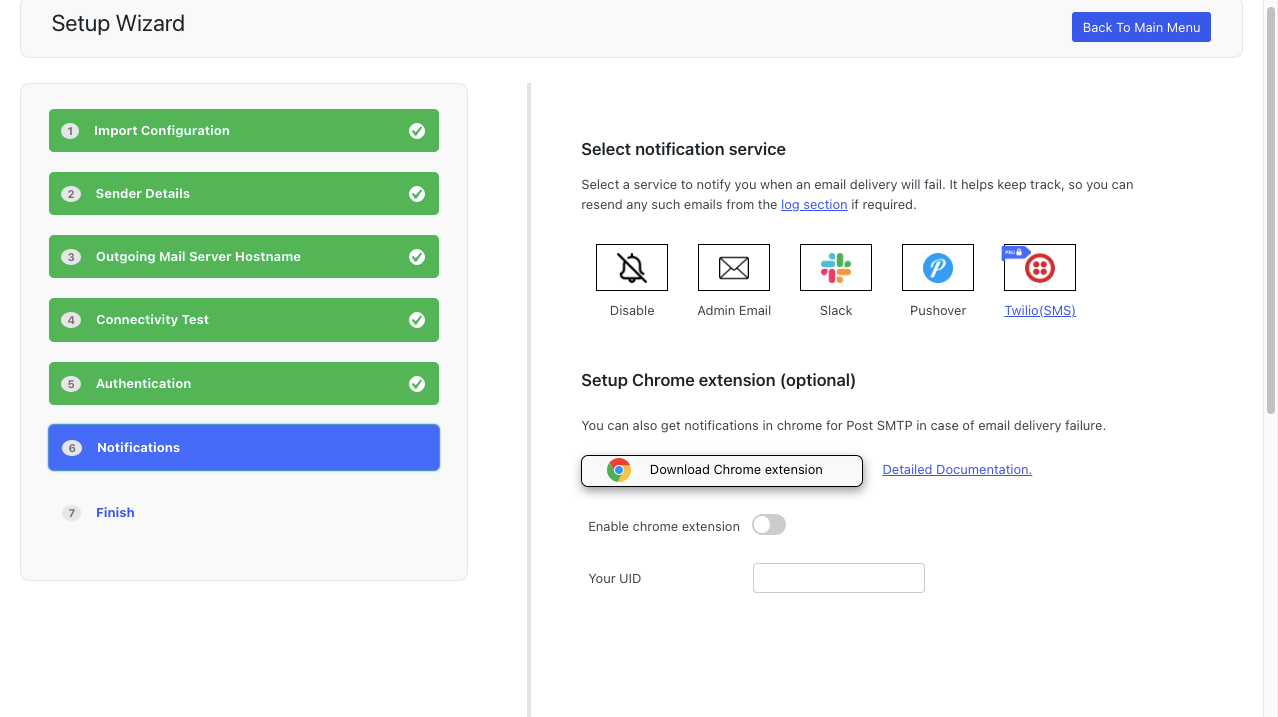Click the numbered circle on Notifications step
This screenshot has width=1278, height=717.
[71, 447]
